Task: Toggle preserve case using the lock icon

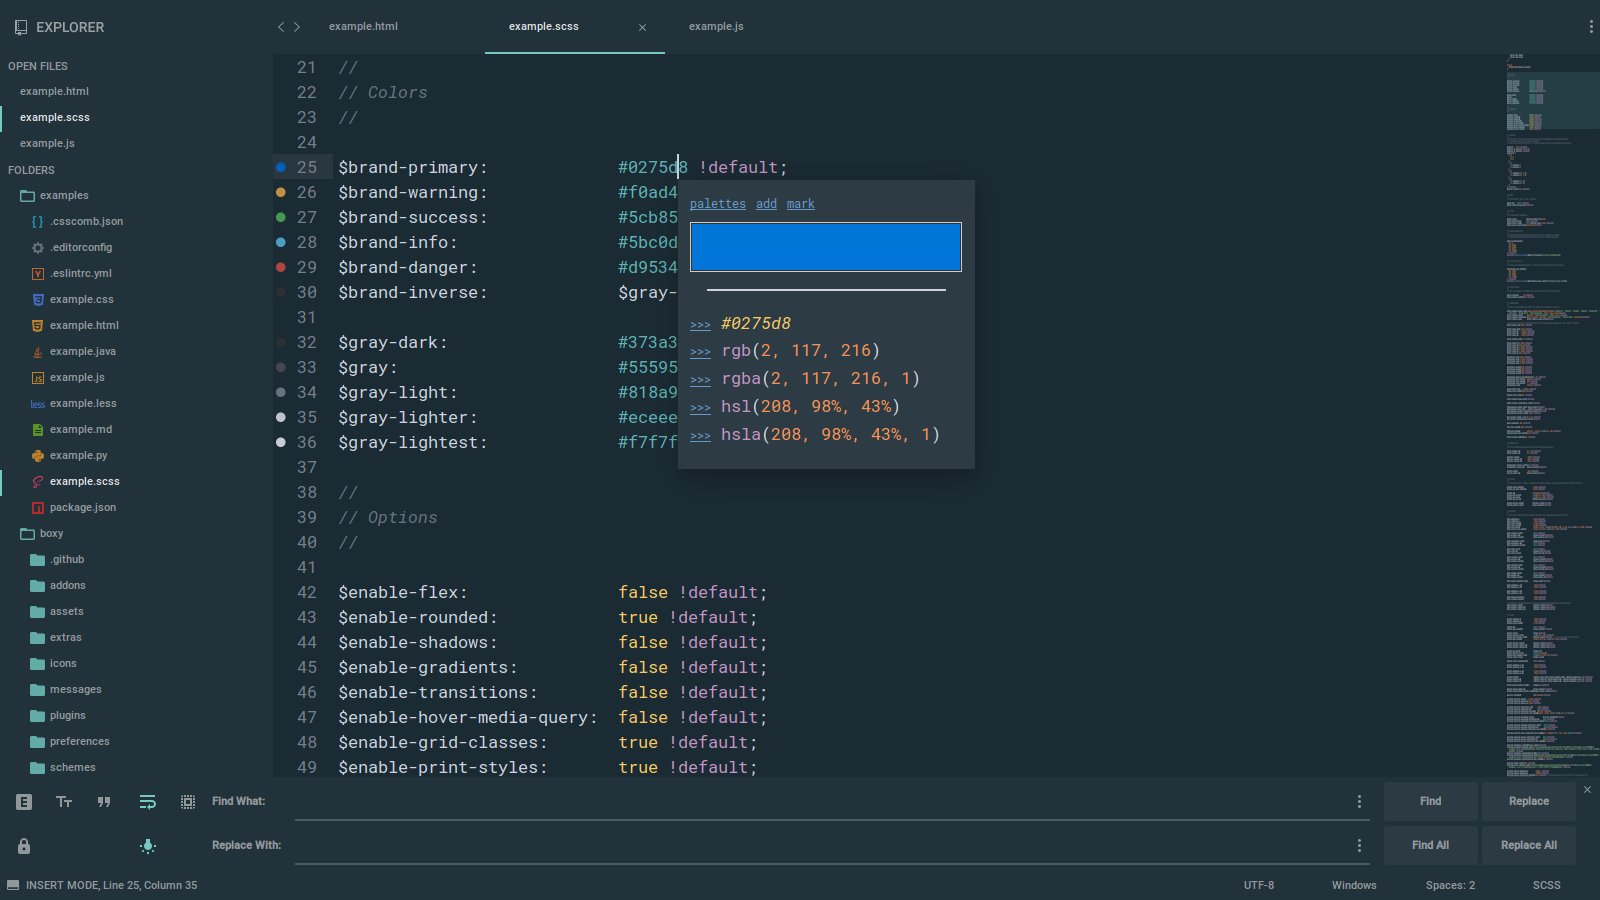Action: (23, 846)
